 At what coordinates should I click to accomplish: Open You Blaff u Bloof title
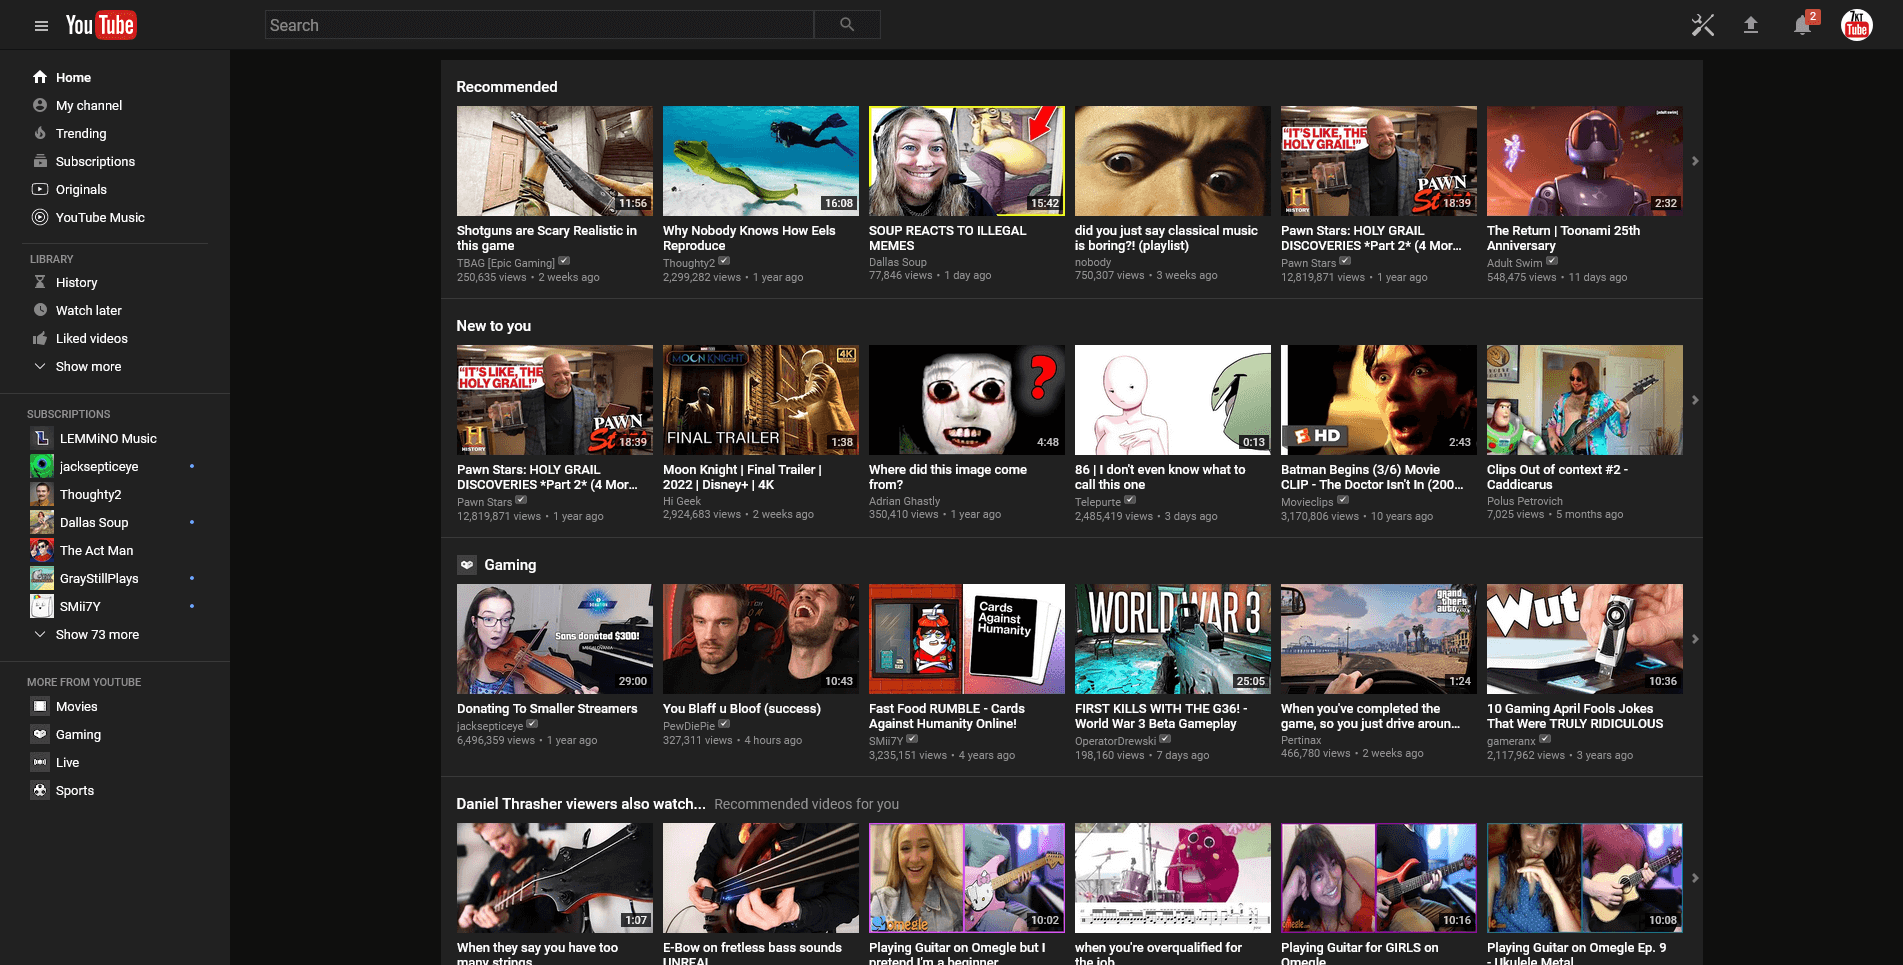pyautogui.click(x=742, y=708)
